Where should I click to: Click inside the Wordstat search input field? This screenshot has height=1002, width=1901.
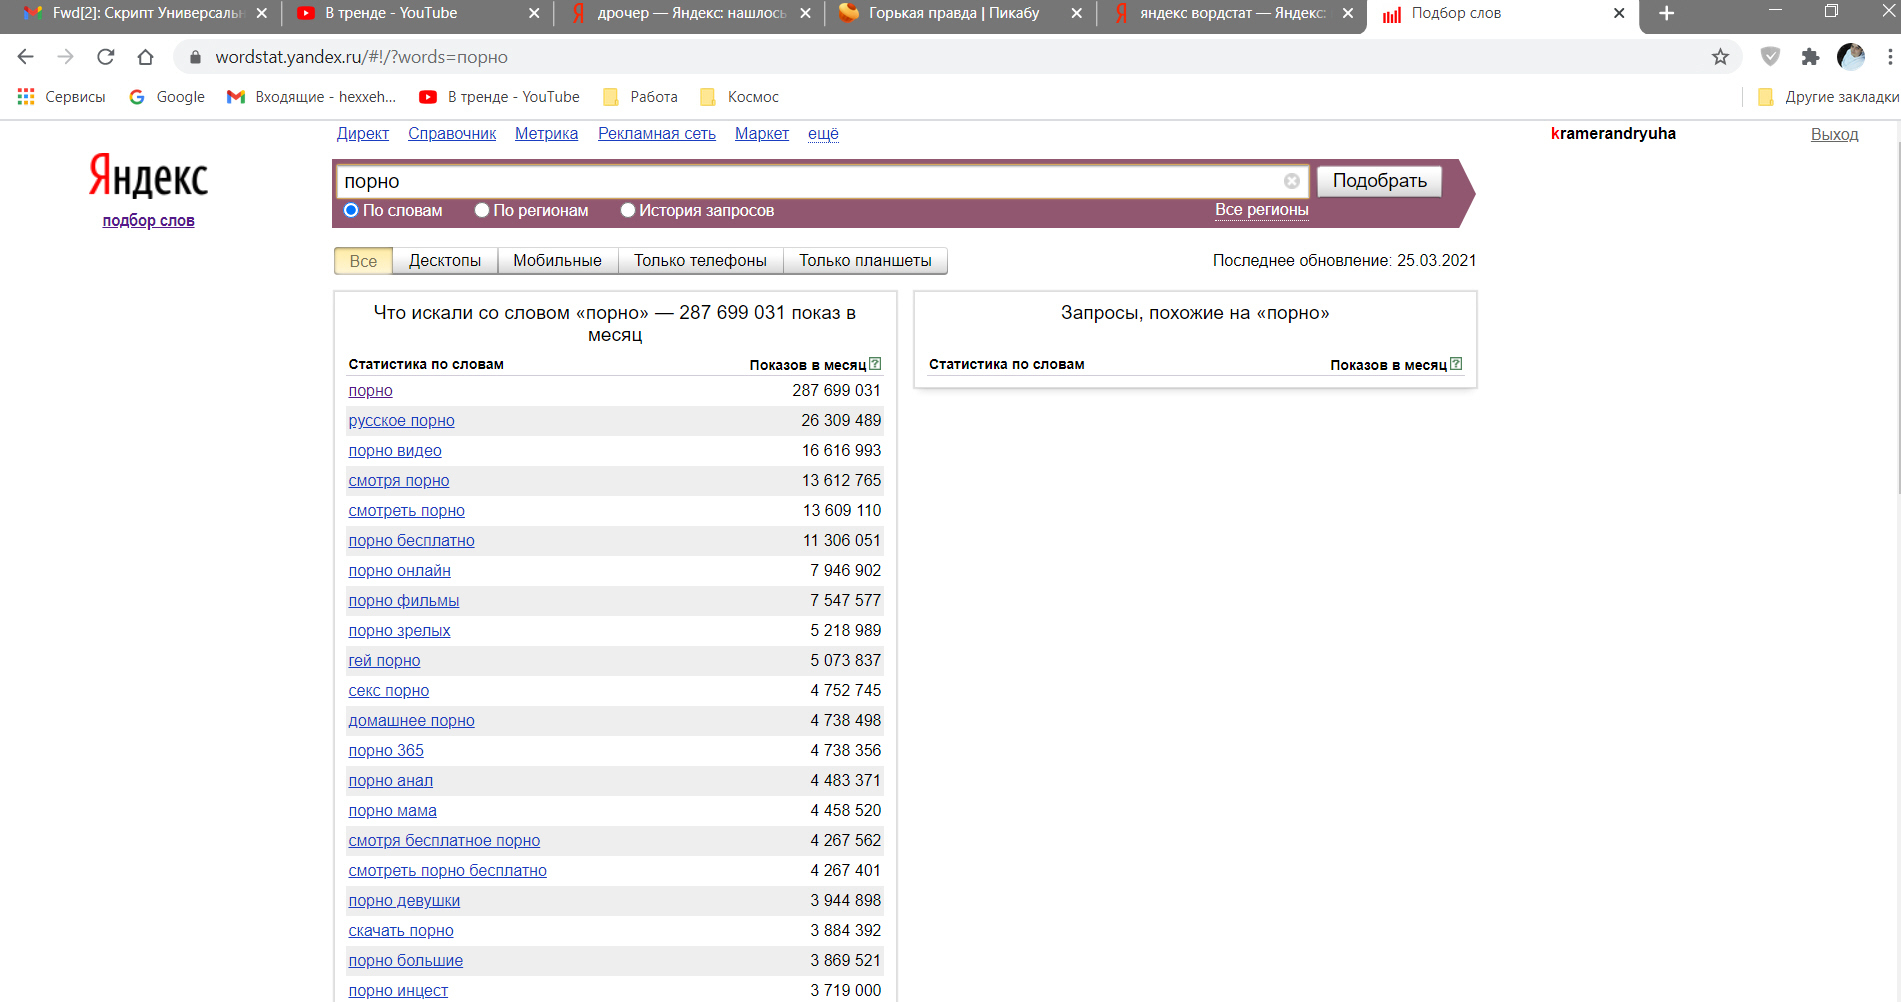coord(800,181)
